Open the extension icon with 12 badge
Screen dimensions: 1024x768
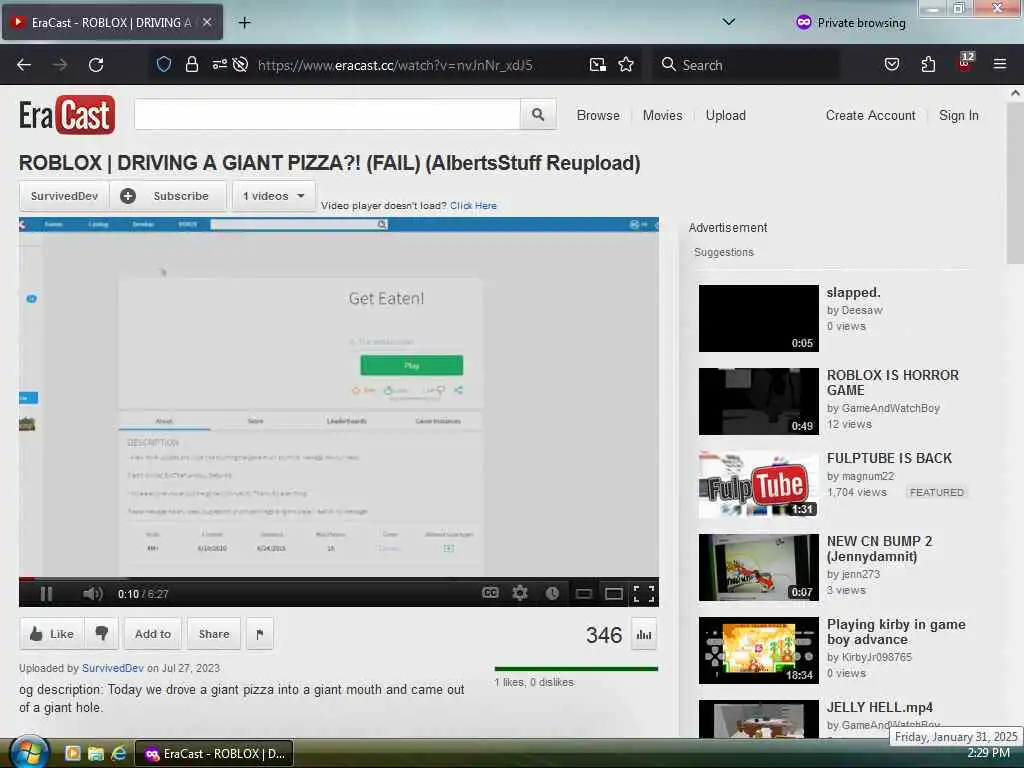[965, 62]
